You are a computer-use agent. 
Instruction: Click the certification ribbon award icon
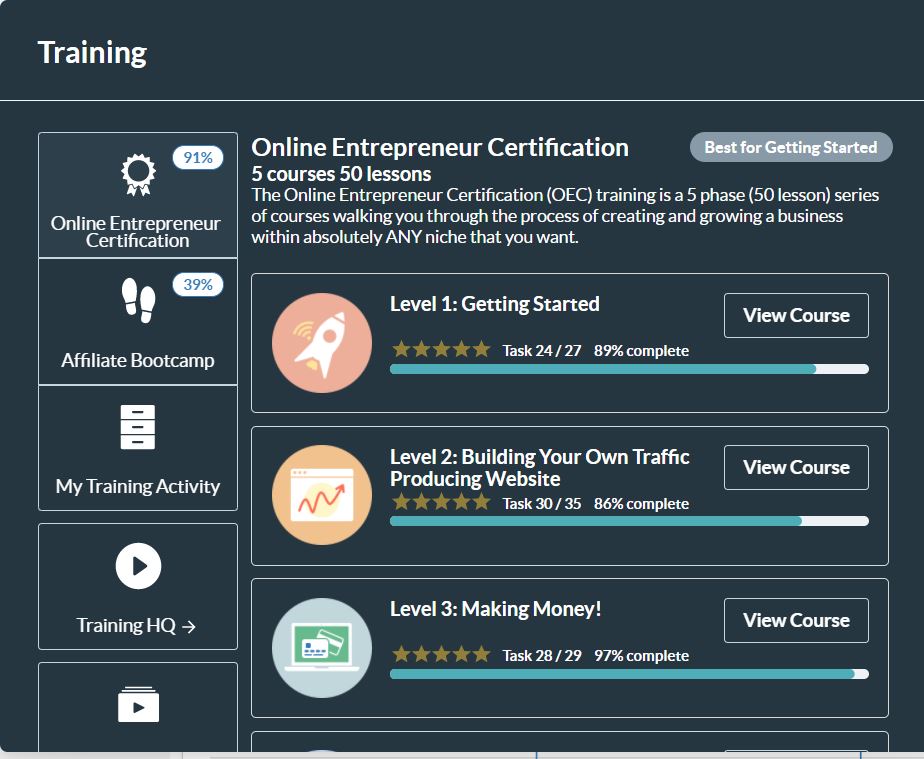click(138, 174)
